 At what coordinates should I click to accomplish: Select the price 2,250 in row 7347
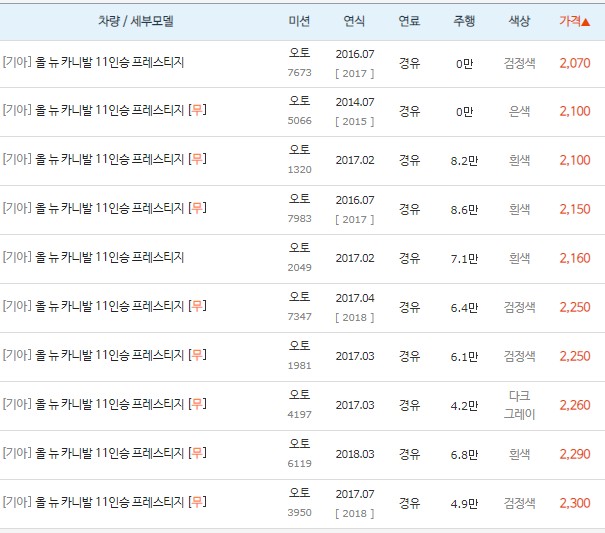[x=575, y=307]
